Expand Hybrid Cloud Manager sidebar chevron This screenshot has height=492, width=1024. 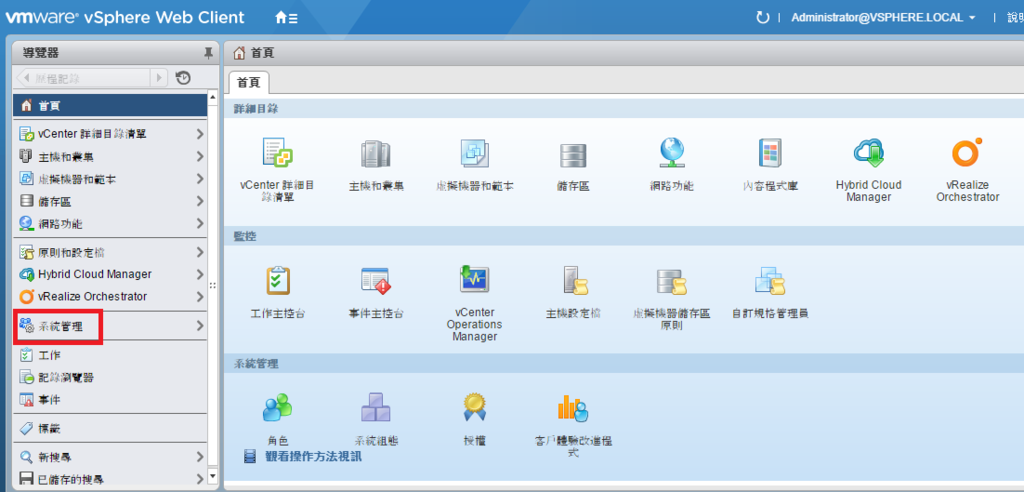pyautogui.click(x=200, y=274)
